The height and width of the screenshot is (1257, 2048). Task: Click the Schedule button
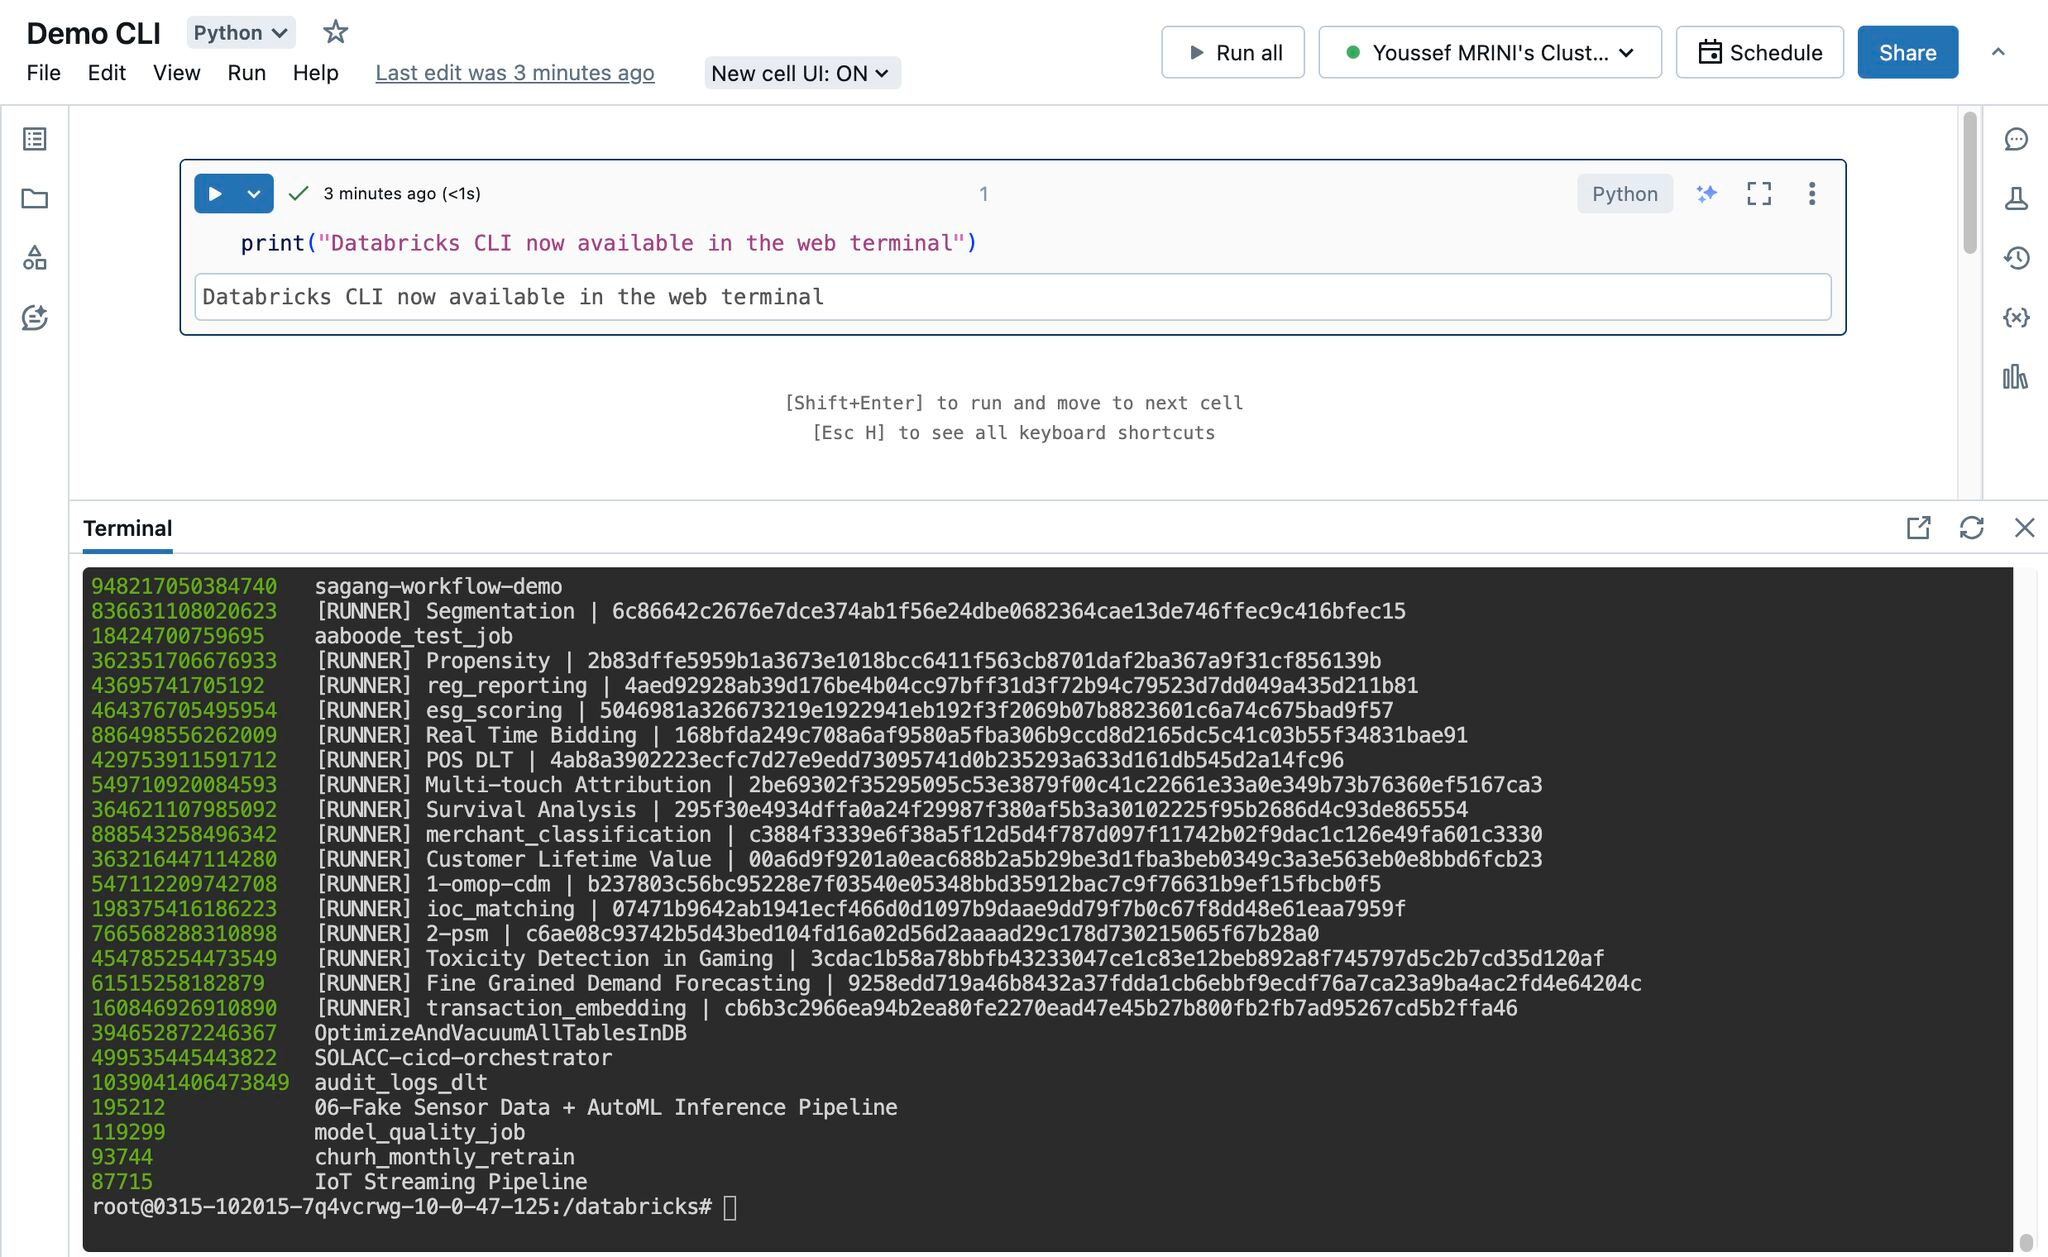click(1760, 52)
